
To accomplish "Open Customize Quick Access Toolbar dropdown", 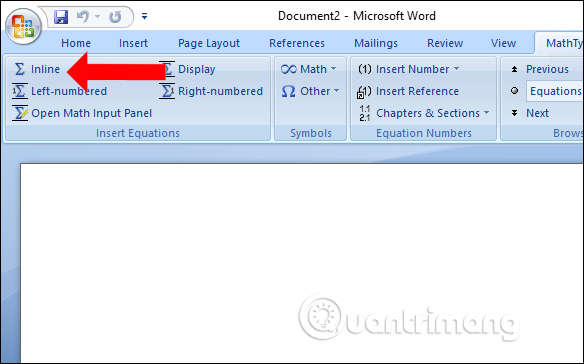I will pyautogui.click(x=145, y=16).
